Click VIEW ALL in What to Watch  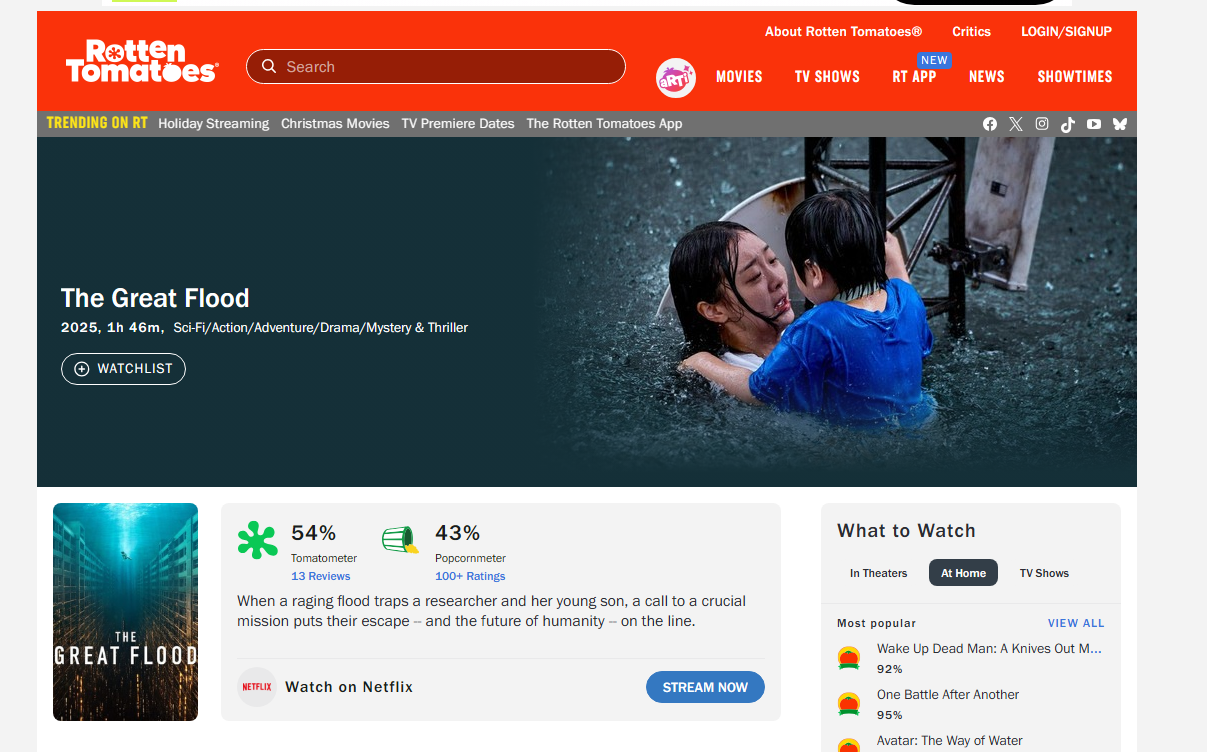point(1076,623)
